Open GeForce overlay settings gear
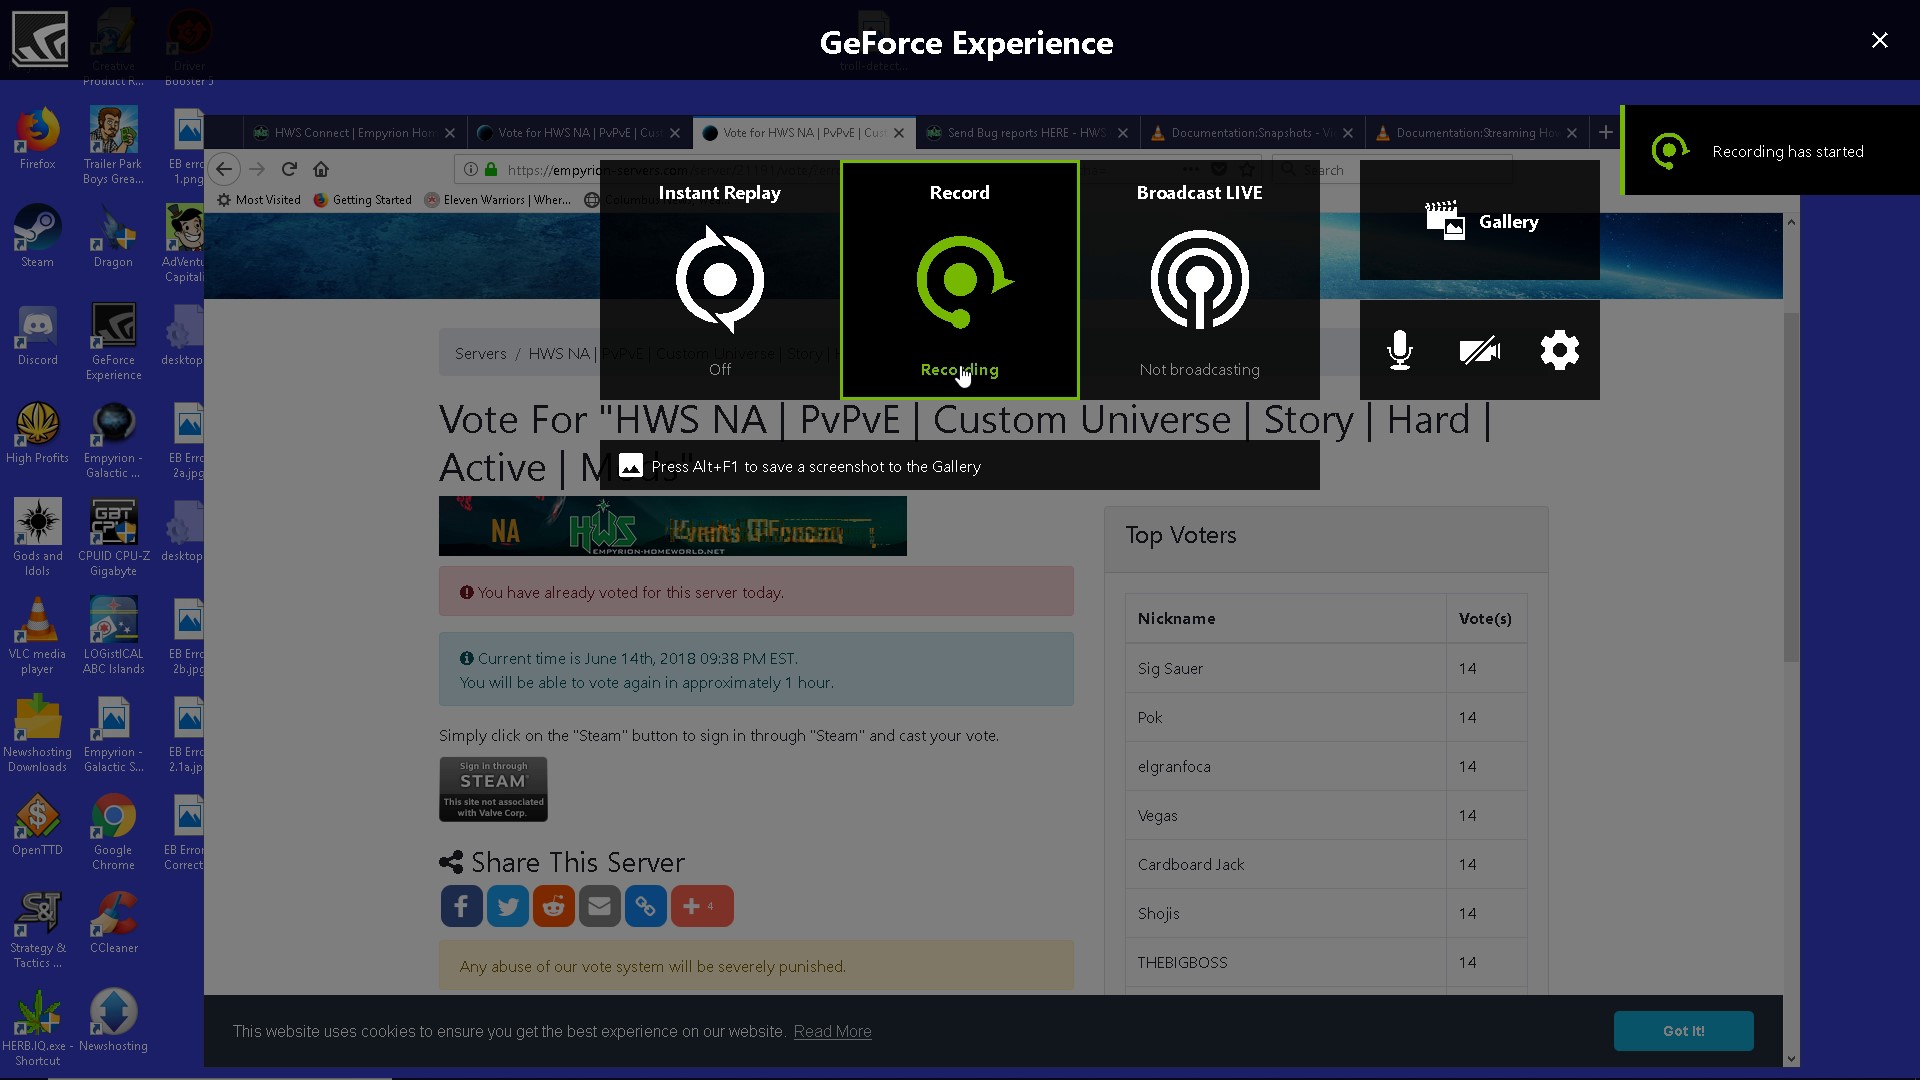This screenshot has width=1920, height=1080. point(1560,350)
